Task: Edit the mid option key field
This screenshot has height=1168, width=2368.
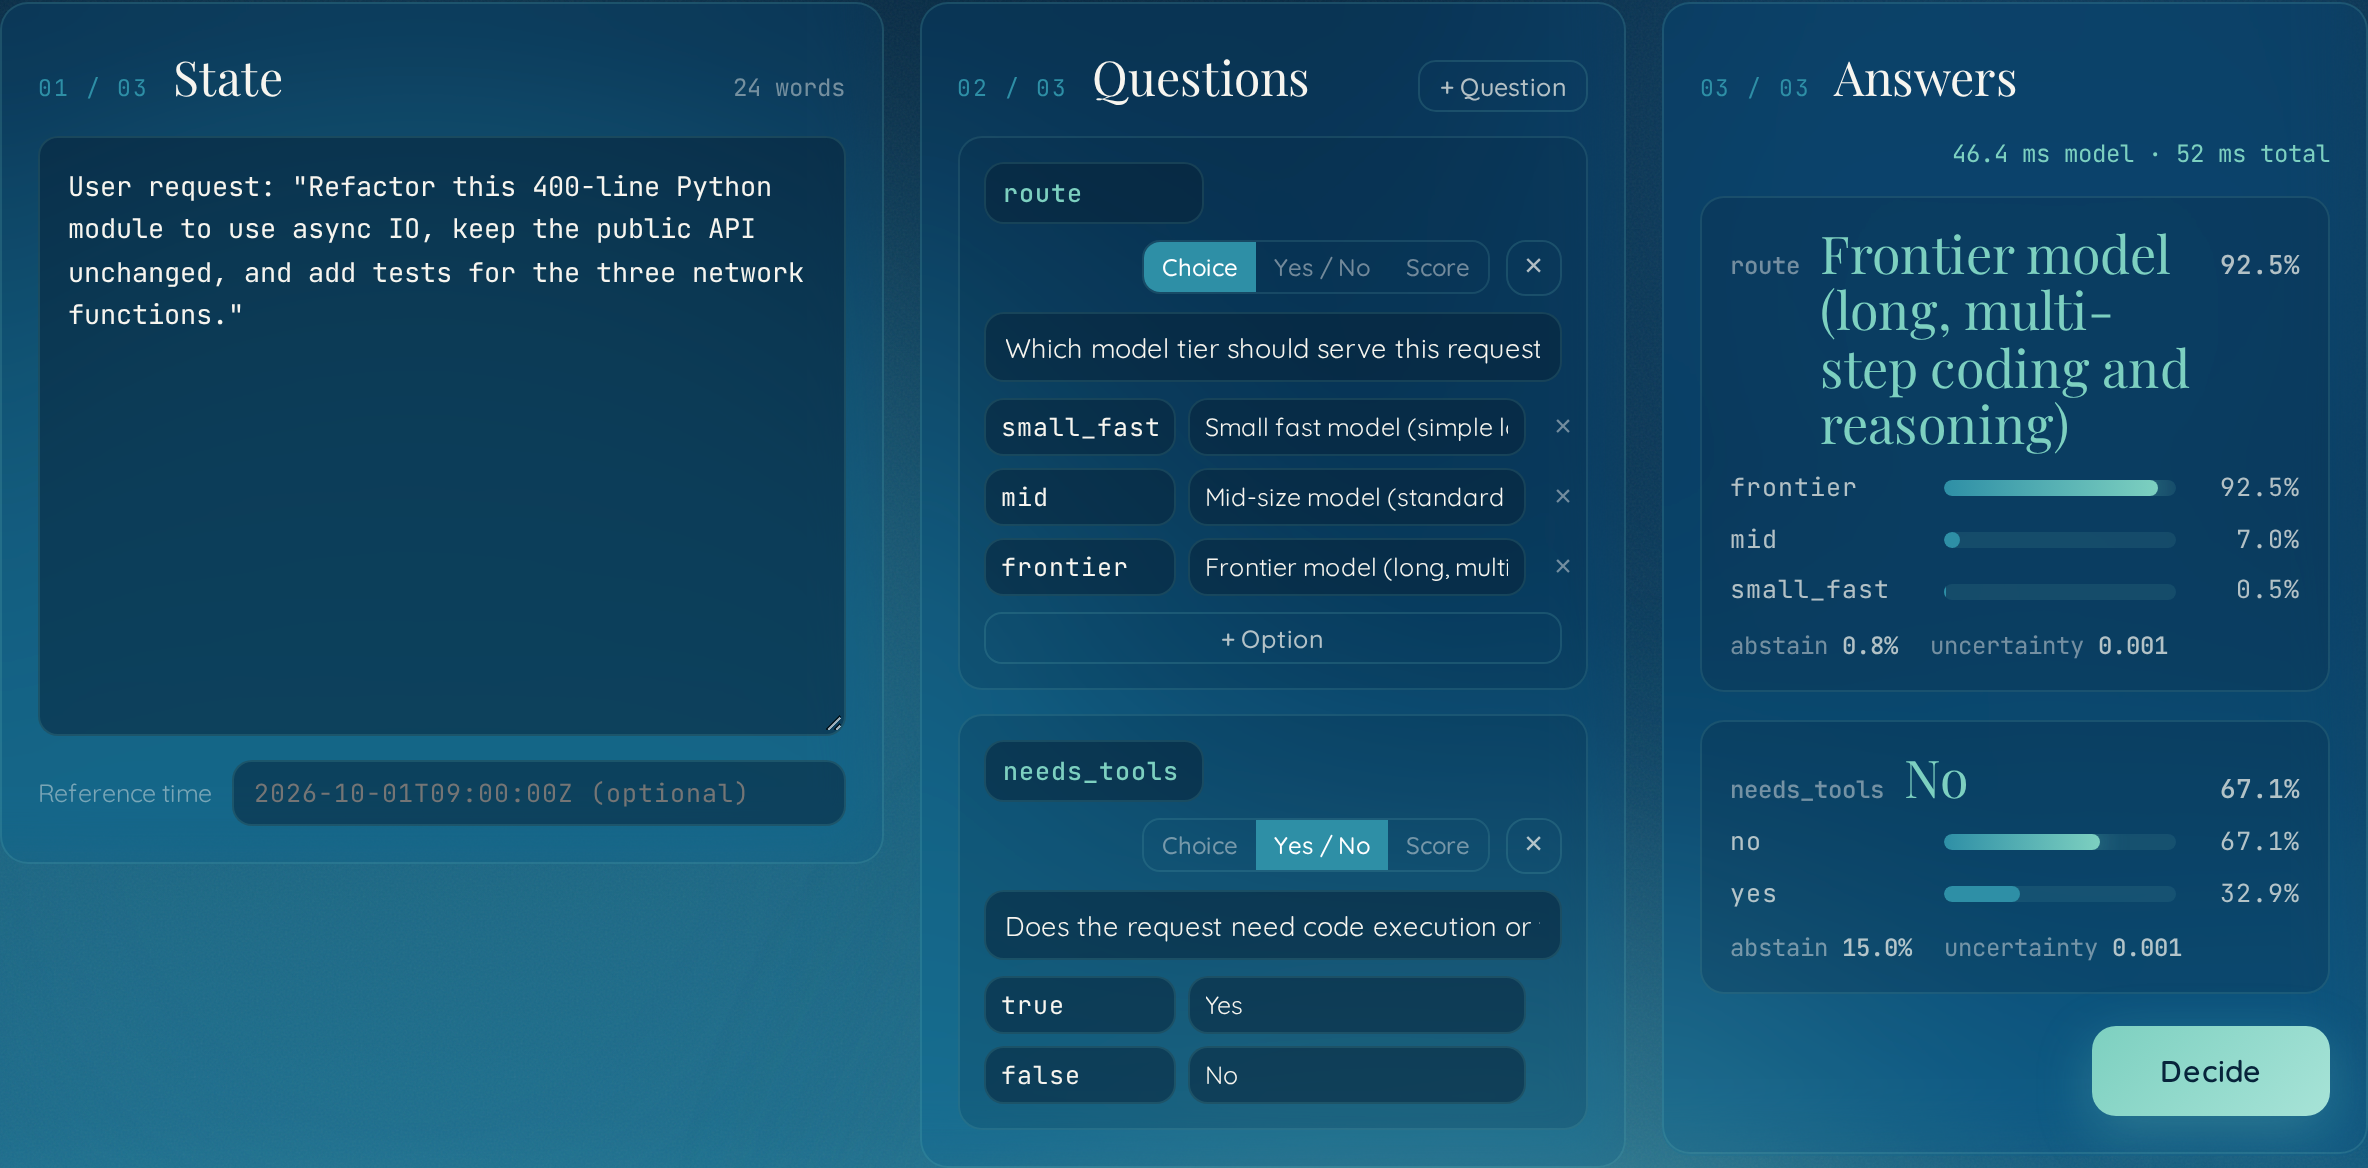Action: point(1079,497)
